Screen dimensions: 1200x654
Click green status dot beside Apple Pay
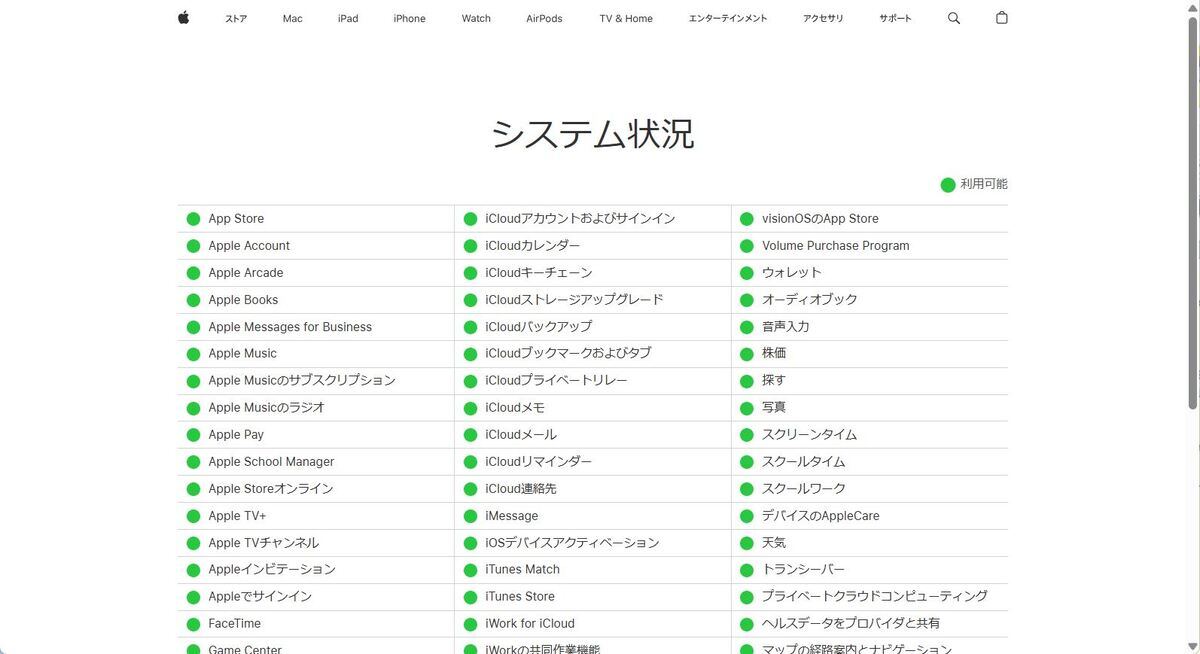click(x=193, y=435)
